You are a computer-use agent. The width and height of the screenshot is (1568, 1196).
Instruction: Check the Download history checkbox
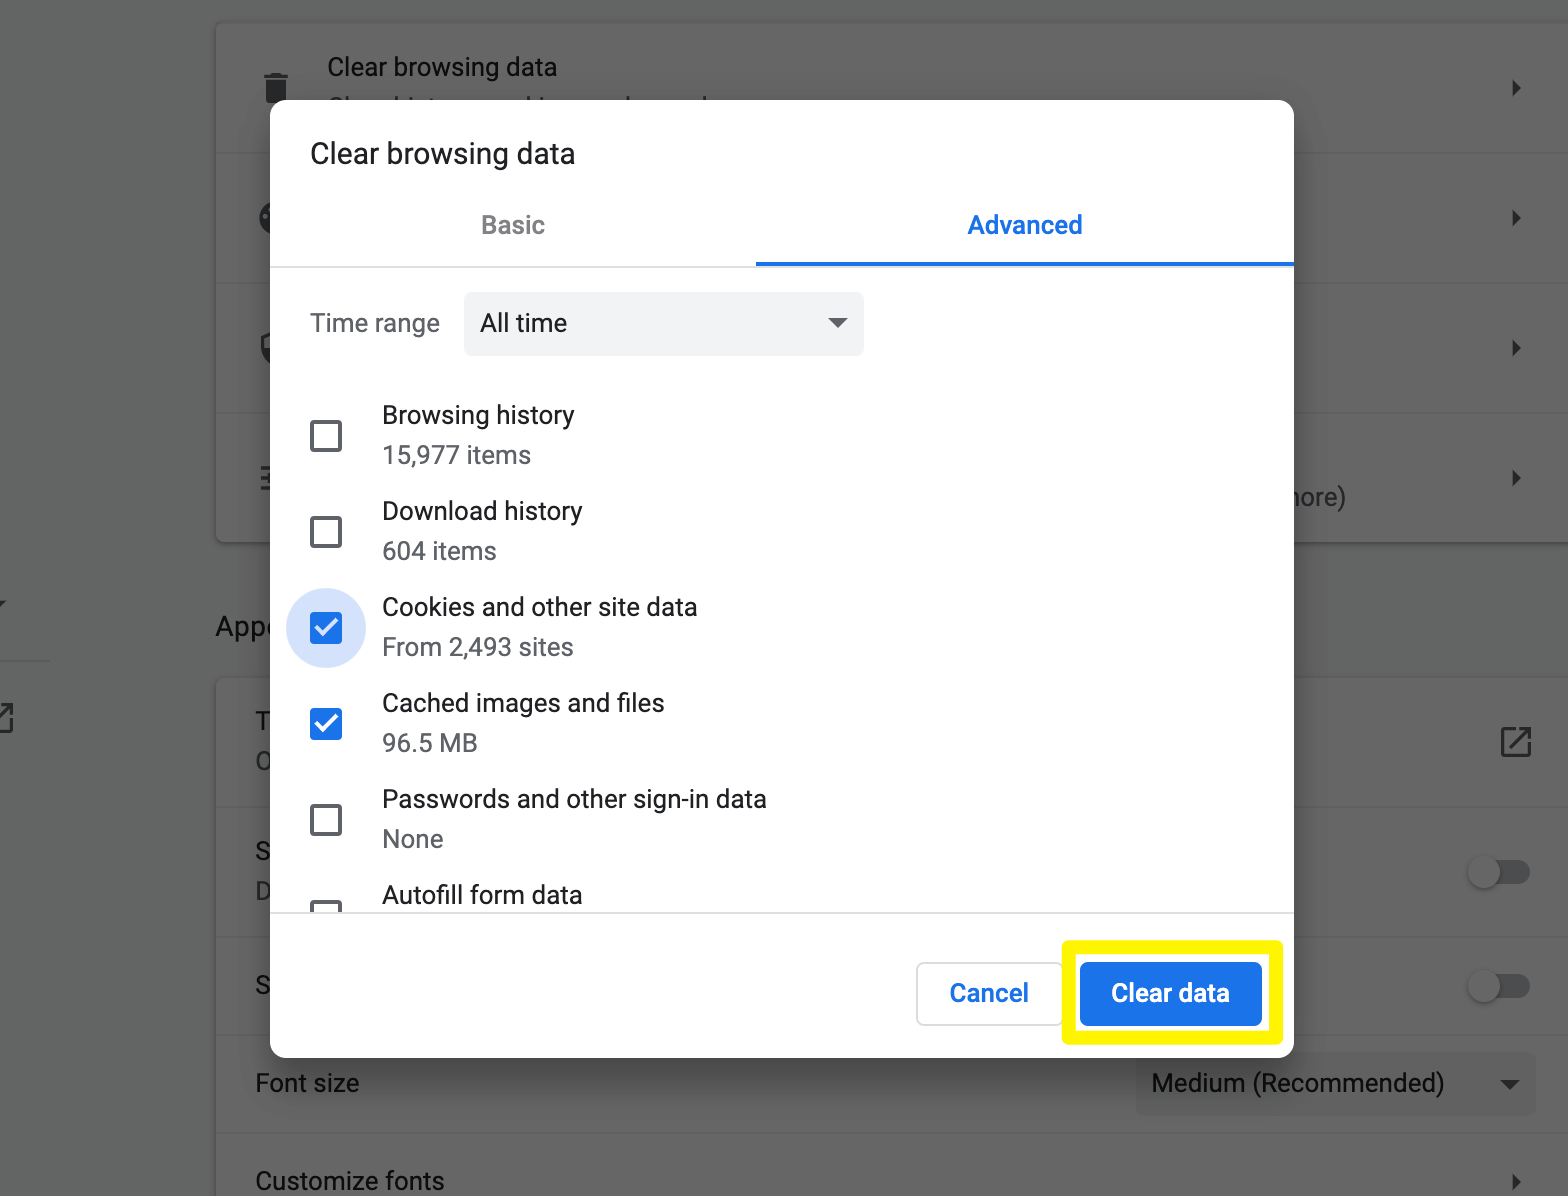click(x=326, y=532)
